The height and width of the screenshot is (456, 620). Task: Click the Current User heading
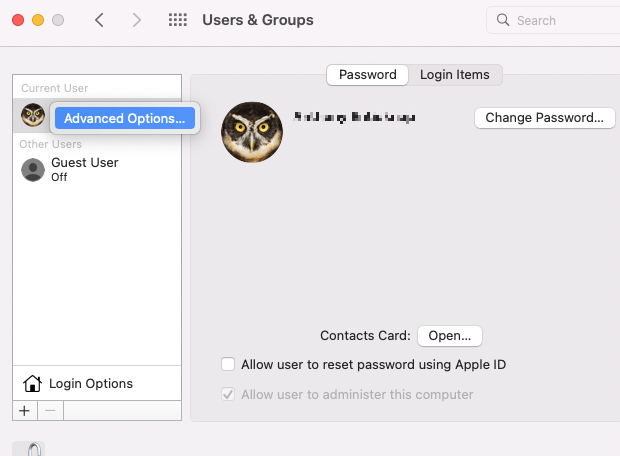55,88
